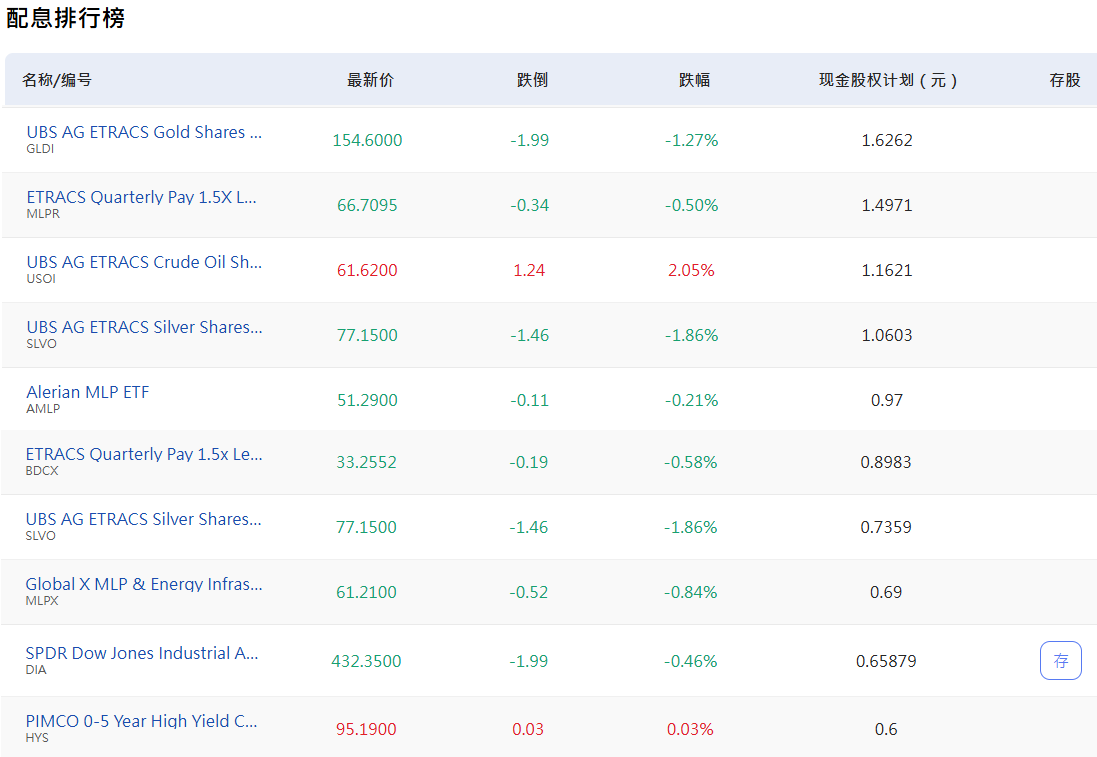Click the 名称/编号 column header
Image resolution: width=1097 pixels, height=757 pixels.
point(57,80)
